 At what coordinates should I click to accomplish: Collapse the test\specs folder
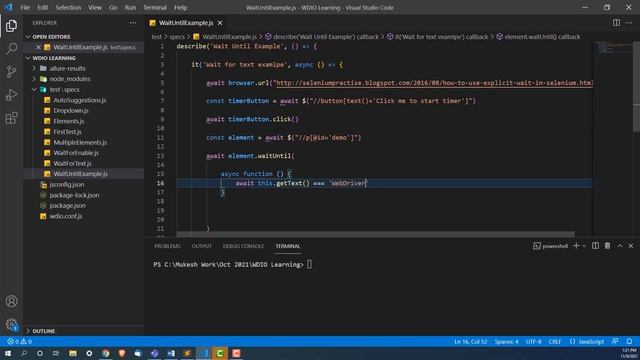click(64, 89)
